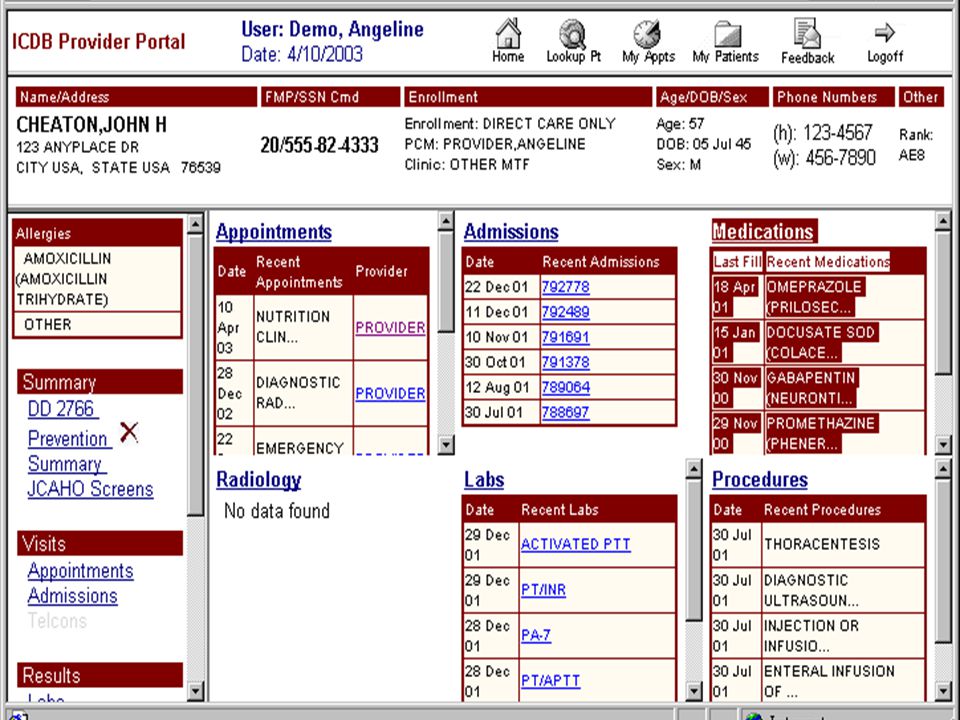Open the Home page icon
960x720 pixels.
tap(508, 34)
